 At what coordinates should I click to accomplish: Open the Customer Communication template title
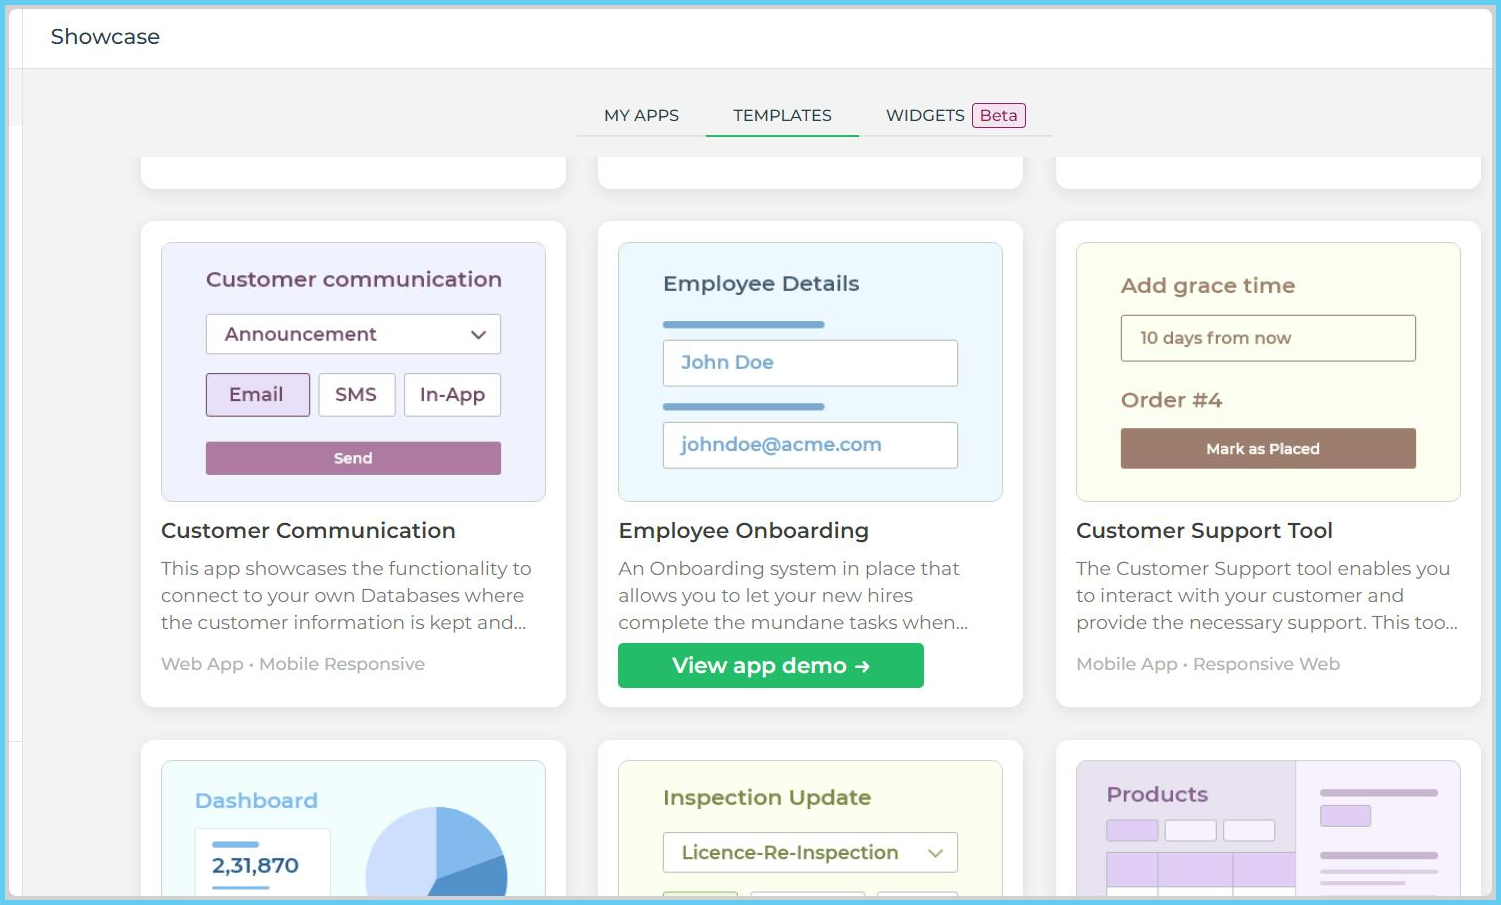pyautogui.click(x=308, y=531)
